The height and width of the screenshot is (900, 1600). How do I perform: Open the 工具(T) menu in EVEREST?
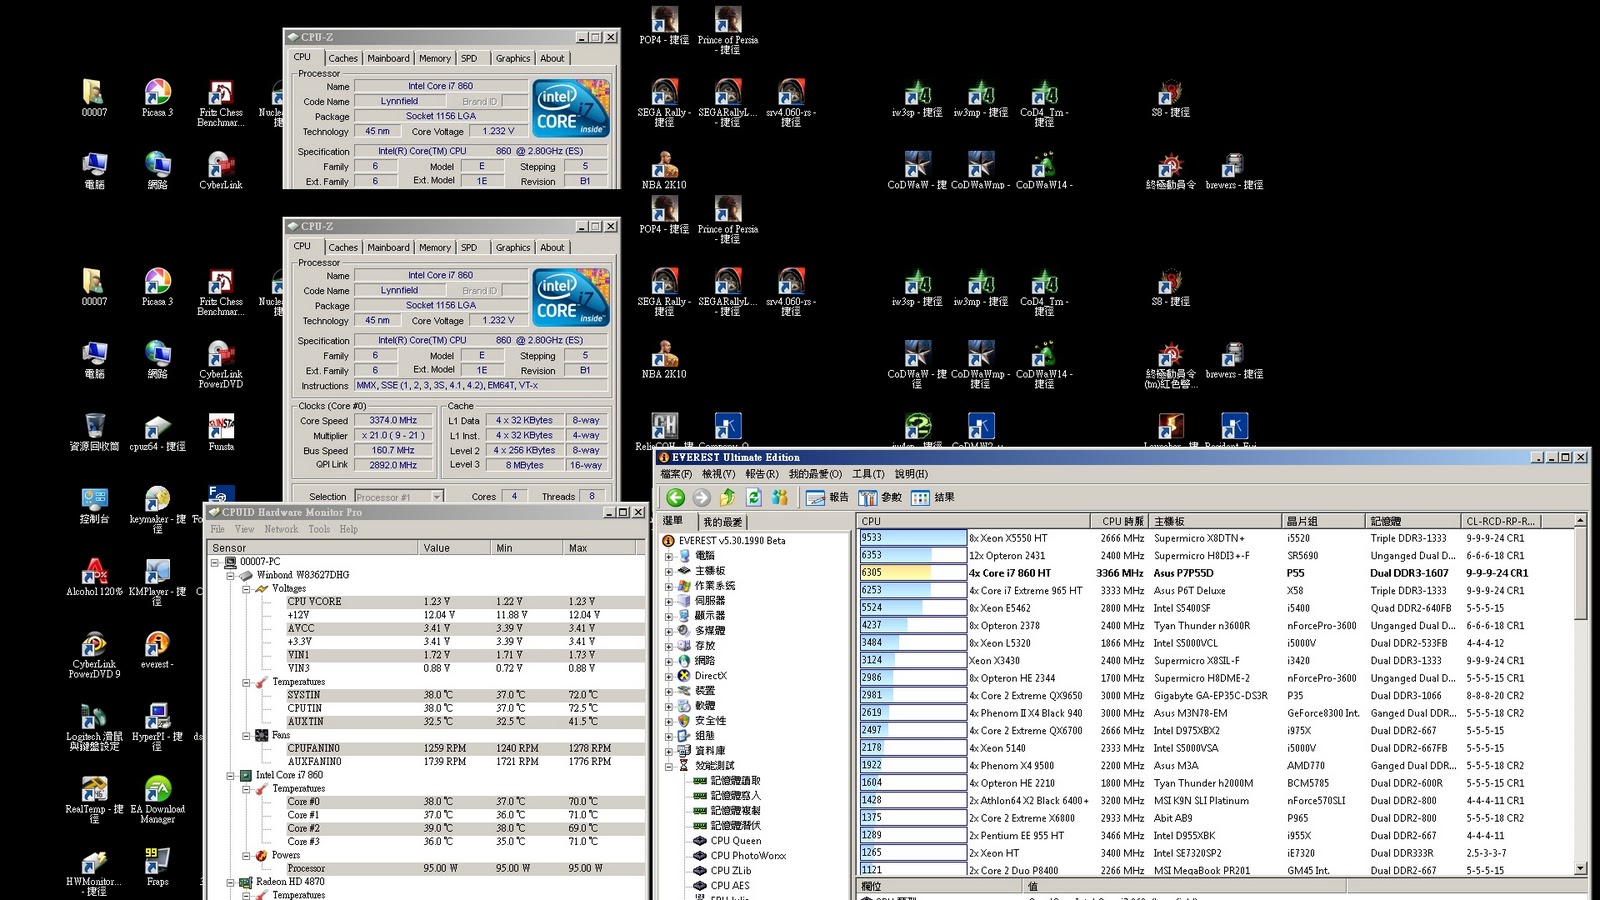click(x=867, y=474)
